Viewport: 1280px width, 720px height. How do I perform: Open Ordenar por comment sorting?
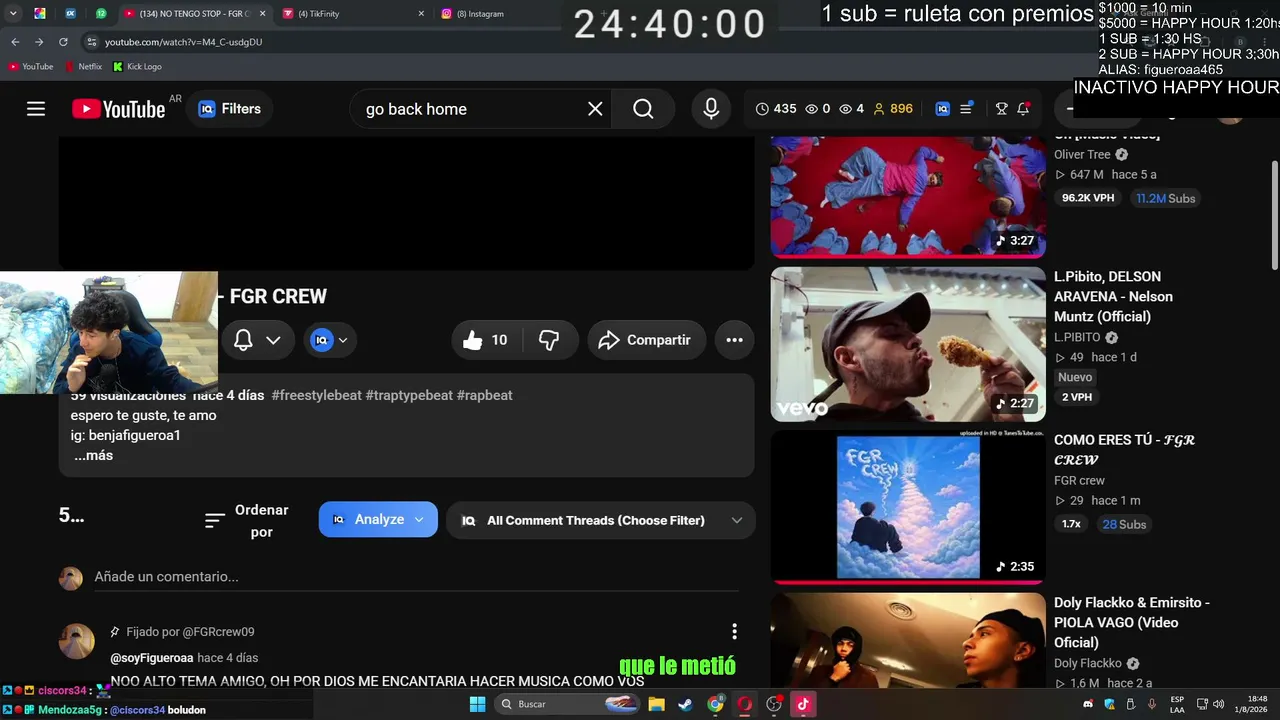point(246,520)
